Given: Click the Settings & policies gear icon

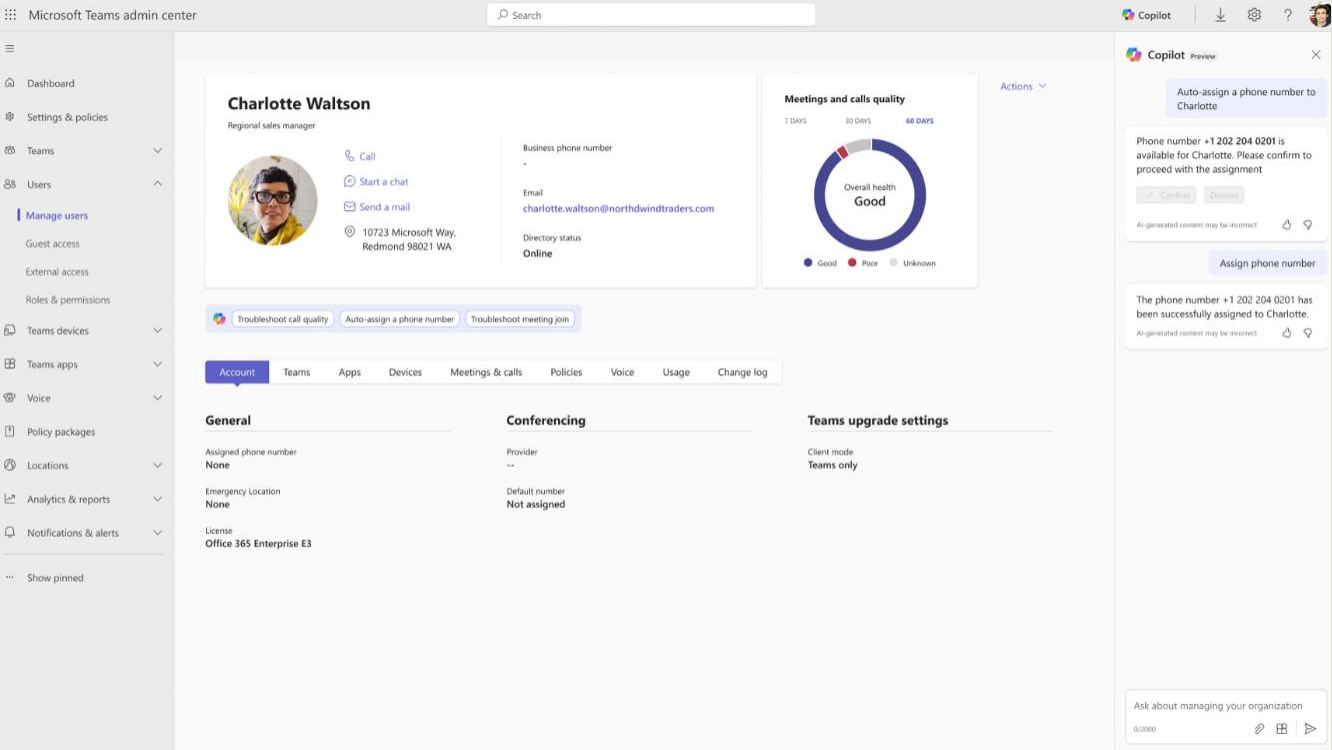Looking at the screenshot, I should coord(10,117).
